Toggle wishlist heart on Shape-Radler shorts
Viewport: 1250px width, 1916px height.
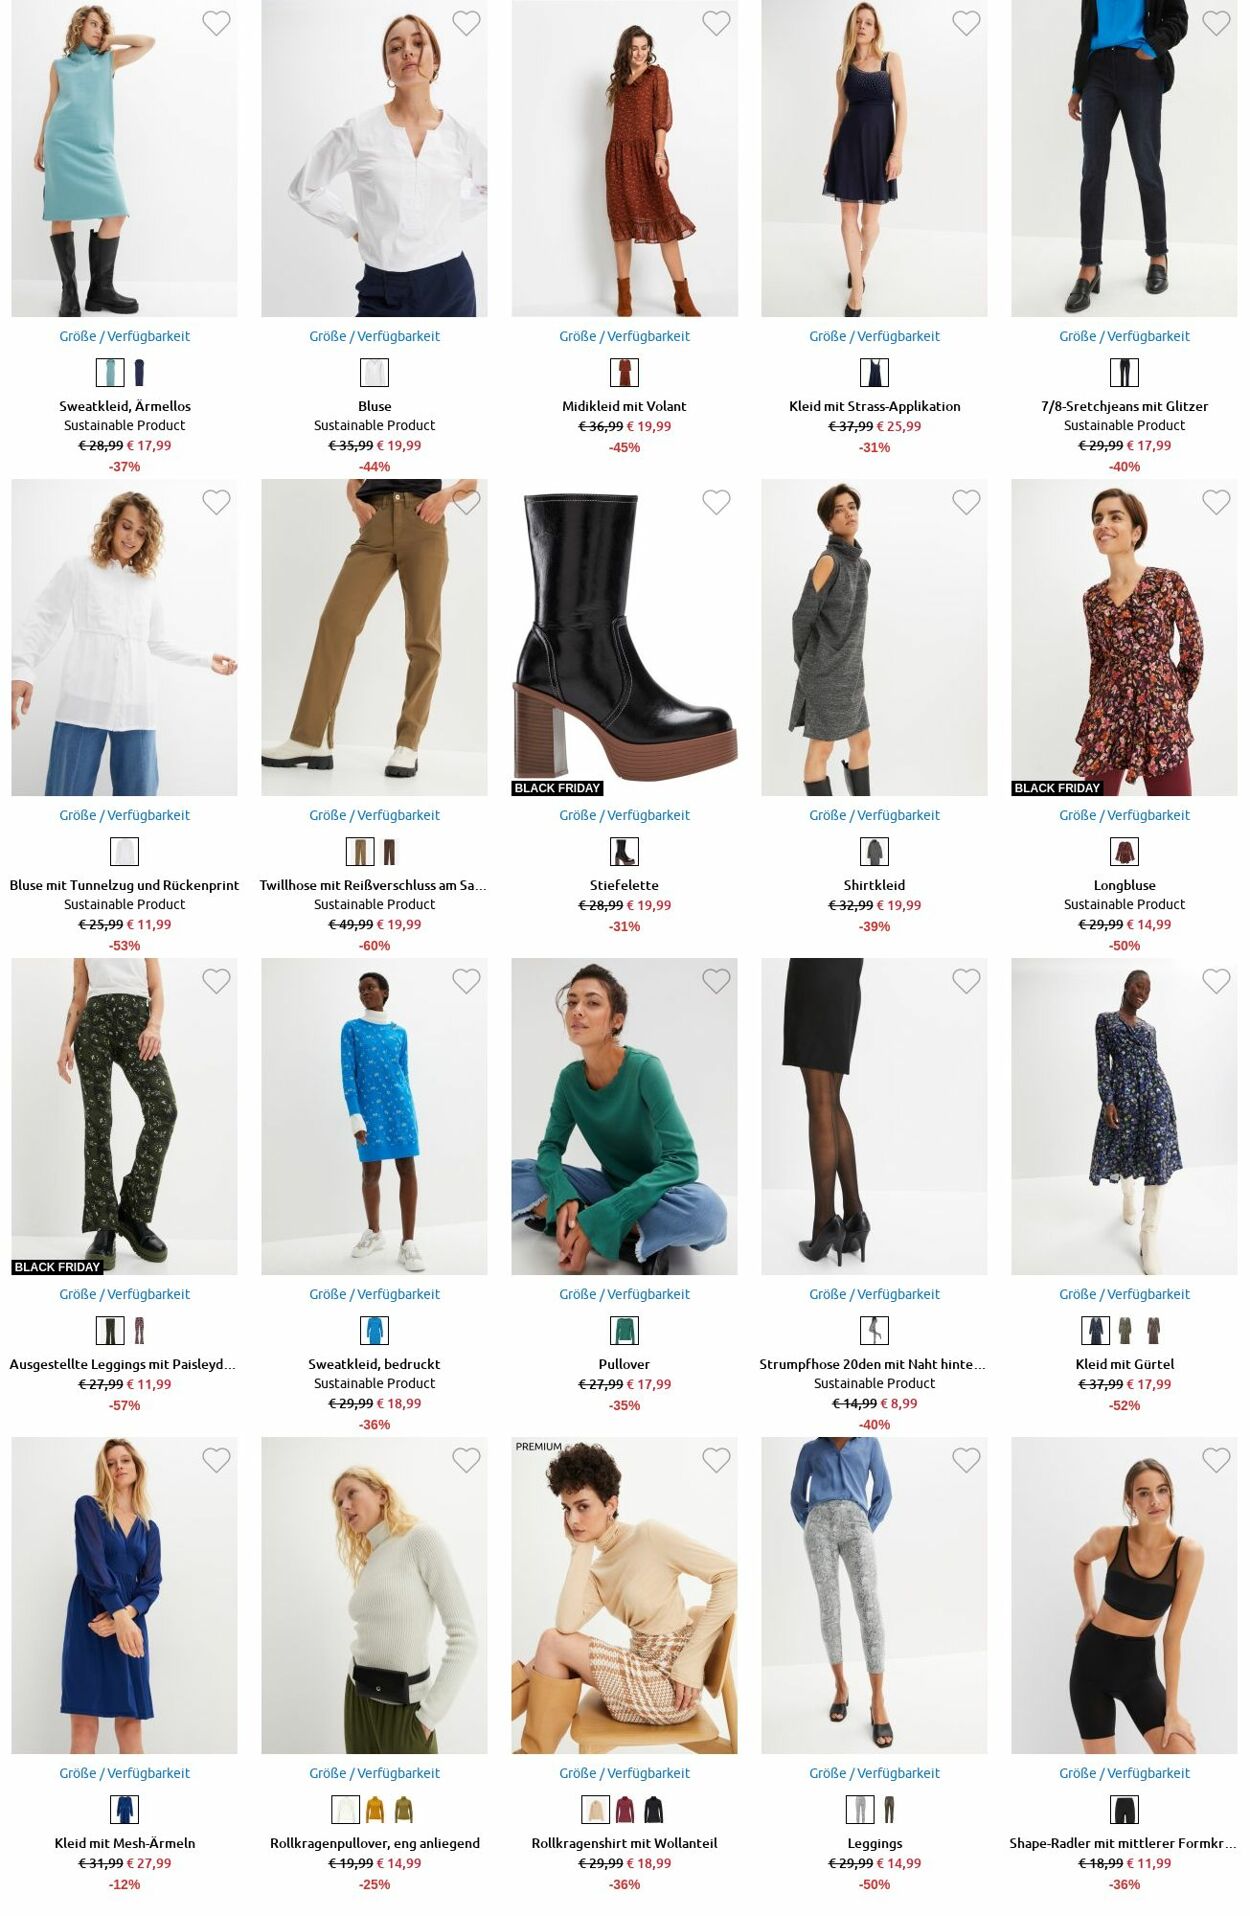click(1216, 1460)
